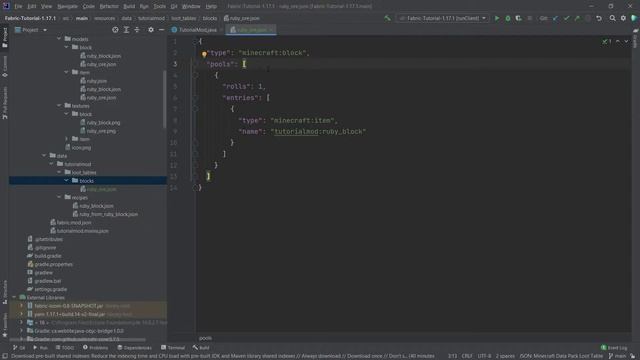Open the Build menu
Screen dimensions: 640x360
(129, 6)
